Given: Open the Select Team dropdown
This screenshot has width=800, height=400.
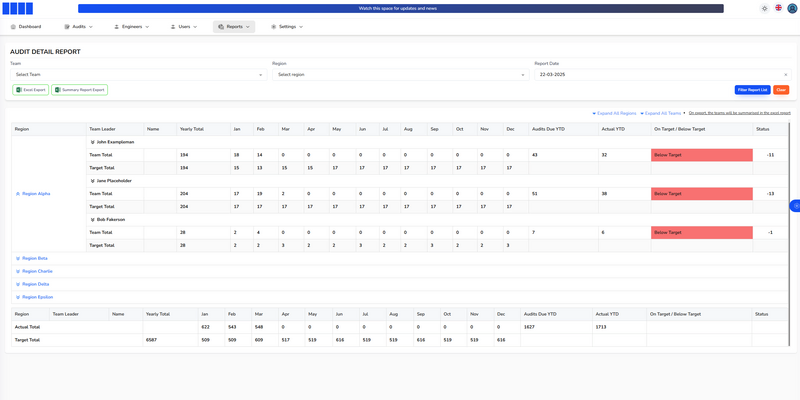Looking at the screenshot, I should 138,74.
